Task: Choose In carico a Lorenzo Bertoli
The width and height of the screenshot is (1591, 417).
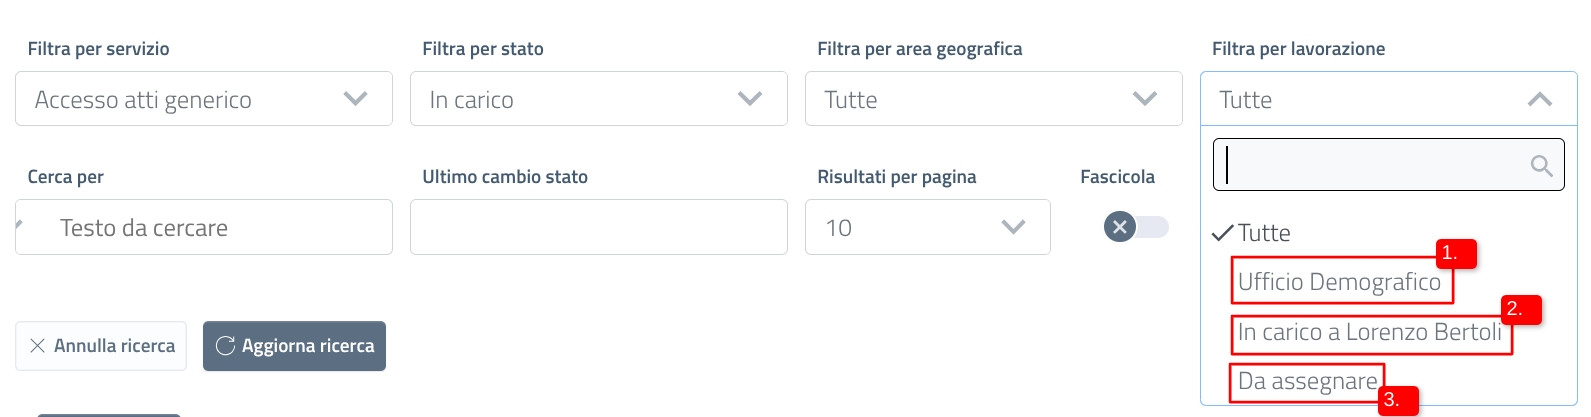Action: point(1369,332)
